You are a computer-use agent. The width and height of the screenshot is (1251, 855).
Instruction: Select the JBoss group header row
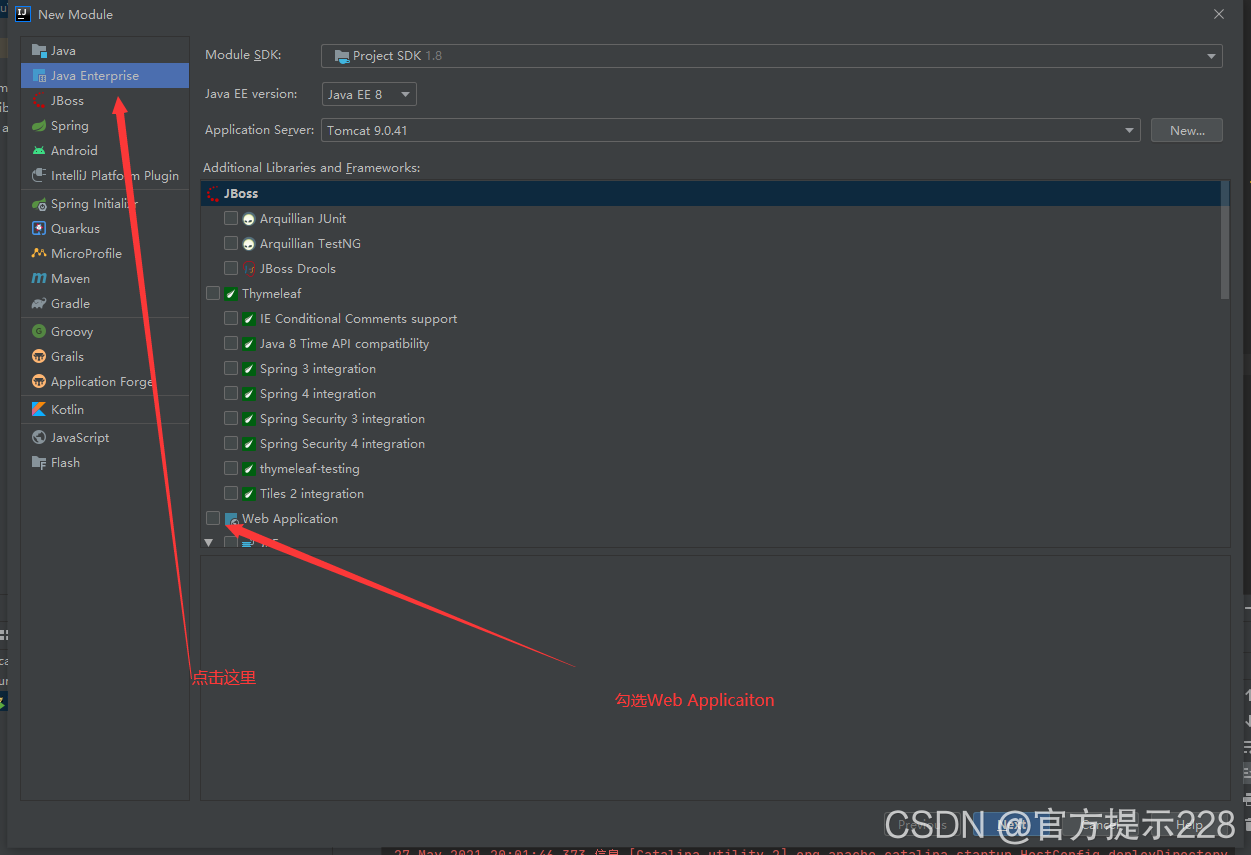tap(712, 194)
